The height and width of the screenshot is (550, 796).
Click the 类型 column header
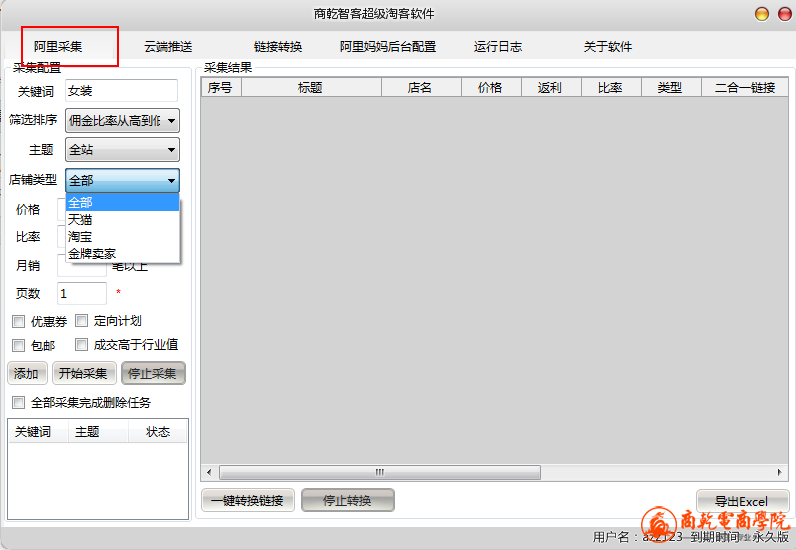point(671,87)
